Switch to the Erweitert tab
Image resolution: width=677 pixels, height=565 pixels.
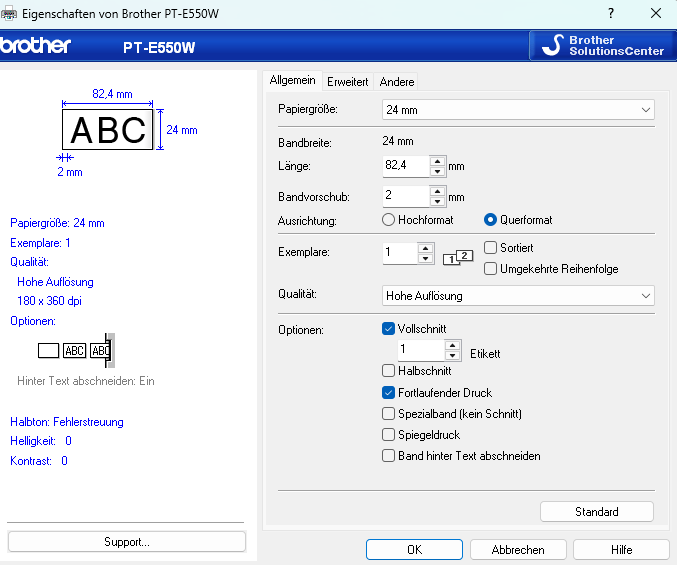coord(347,82)
